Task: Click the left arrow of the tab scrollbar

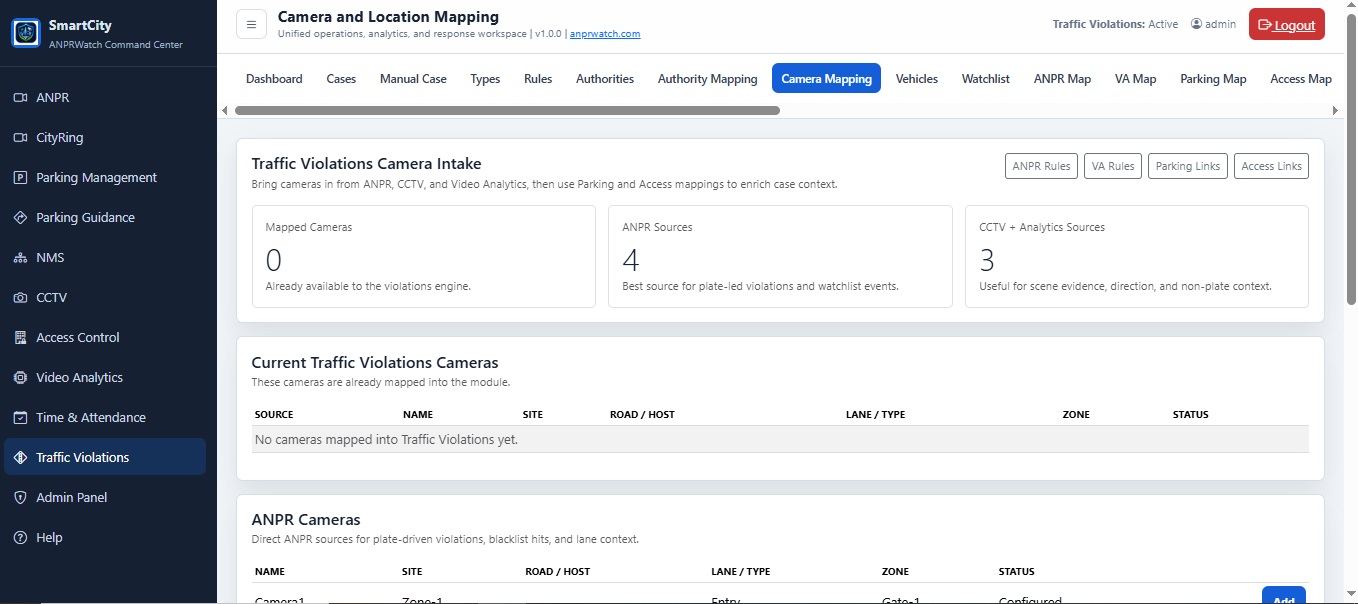Action: (x=224, y=111)
